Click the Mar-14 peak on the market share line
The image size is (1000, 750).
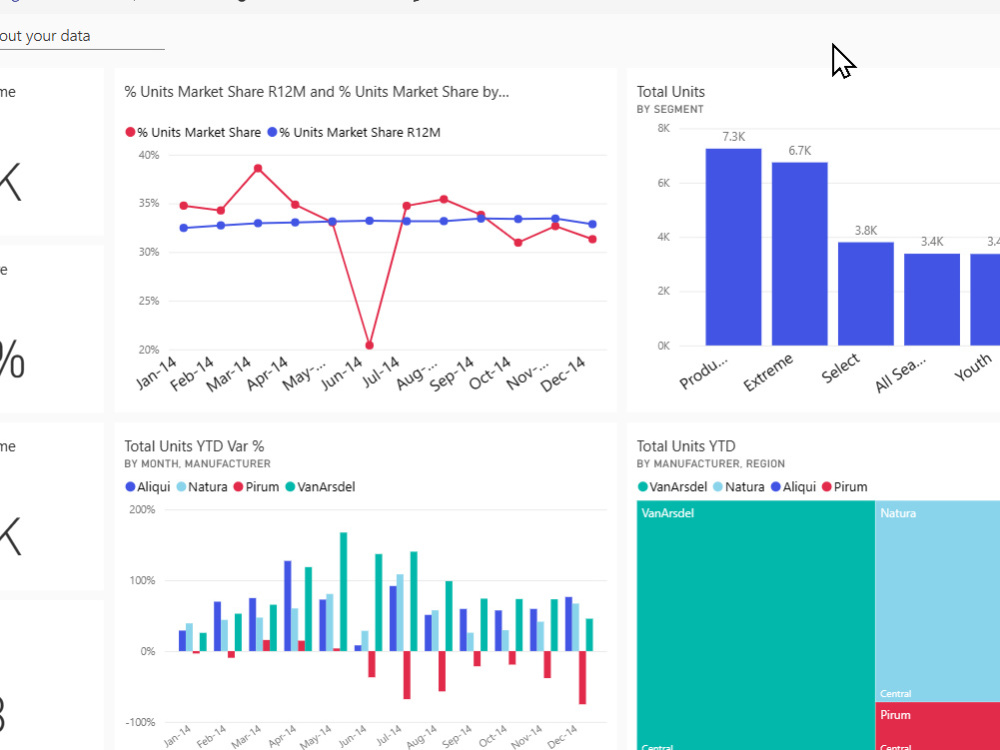click(256, 167)
